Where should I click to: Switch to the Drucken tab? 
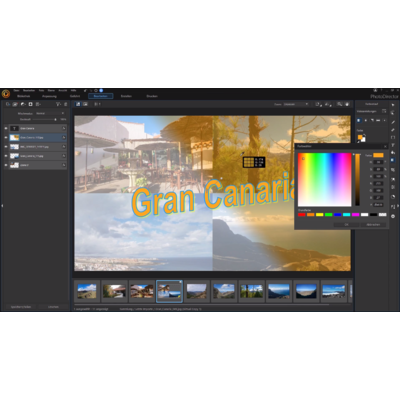[152, 96]
